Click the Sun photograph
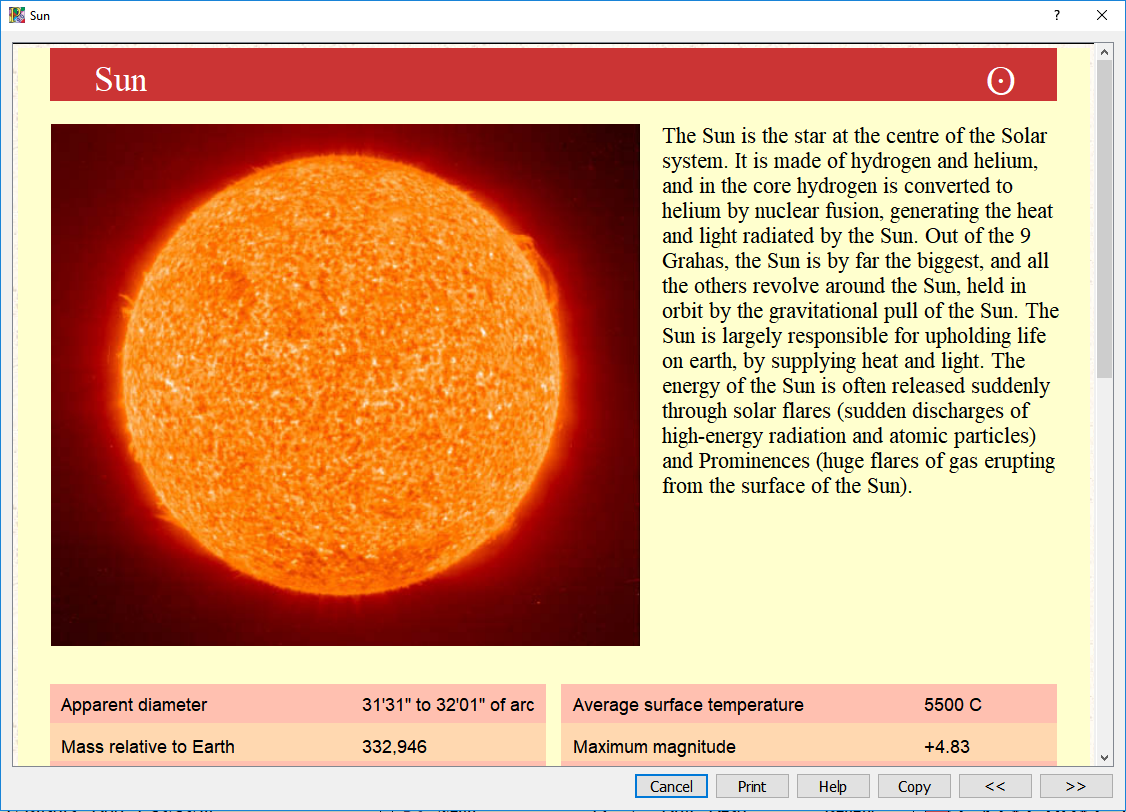Image resolution: width=1126 pixels, height=812 pixels. pyautogui.click(x=345, y=385)
